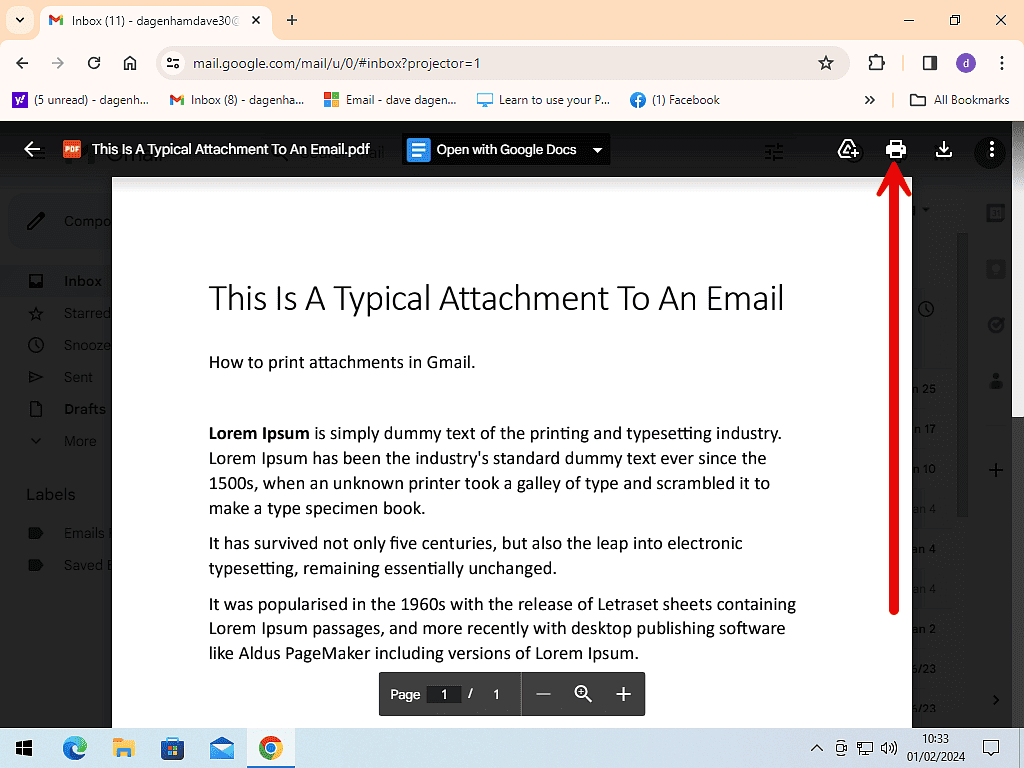Add the PDF to My Drive
Image resolution: width=1024 pixels, height=768 pixels.
click(x=848, y=149)
